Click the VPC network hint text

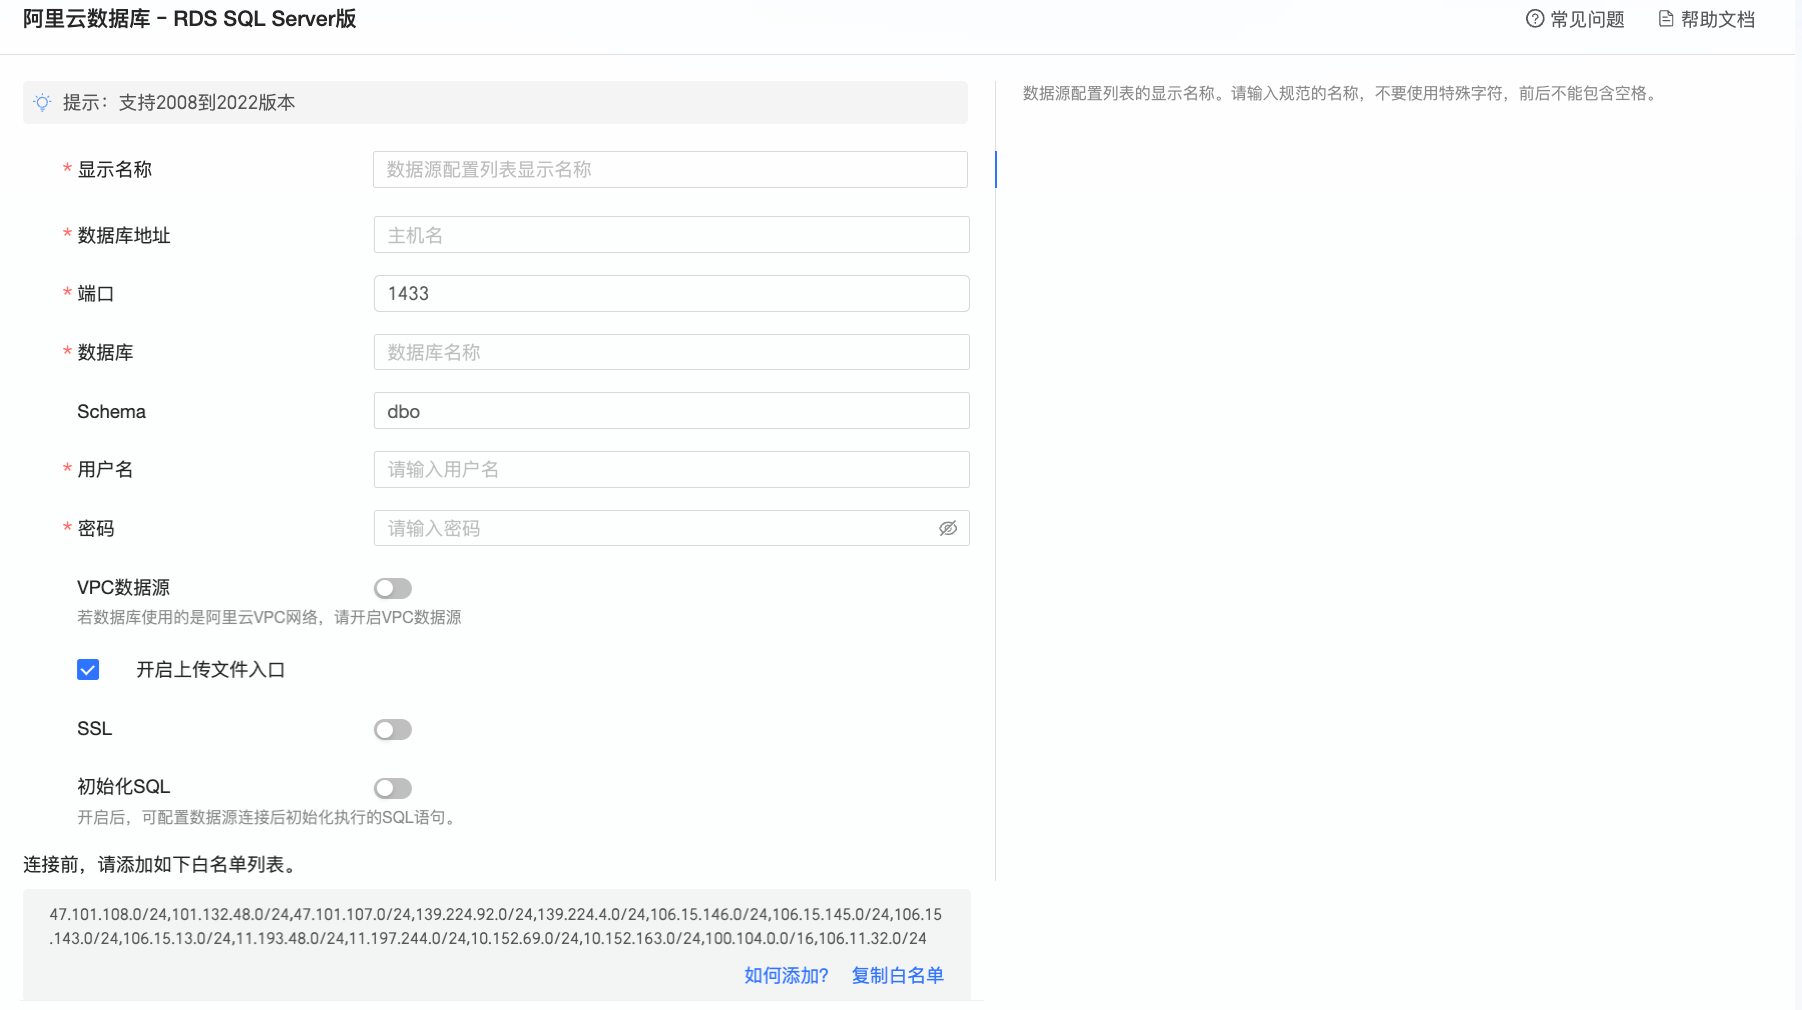(x=269, y=617)
